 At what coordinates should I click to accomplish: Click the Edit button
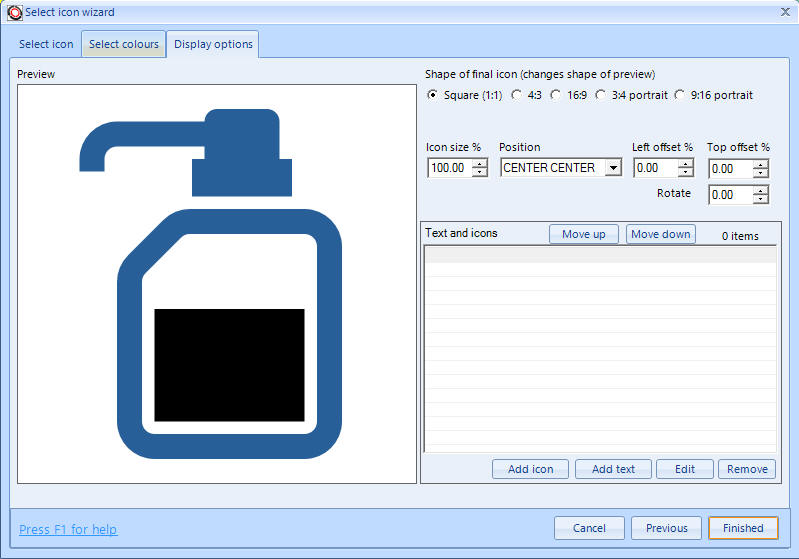(685, 469)
